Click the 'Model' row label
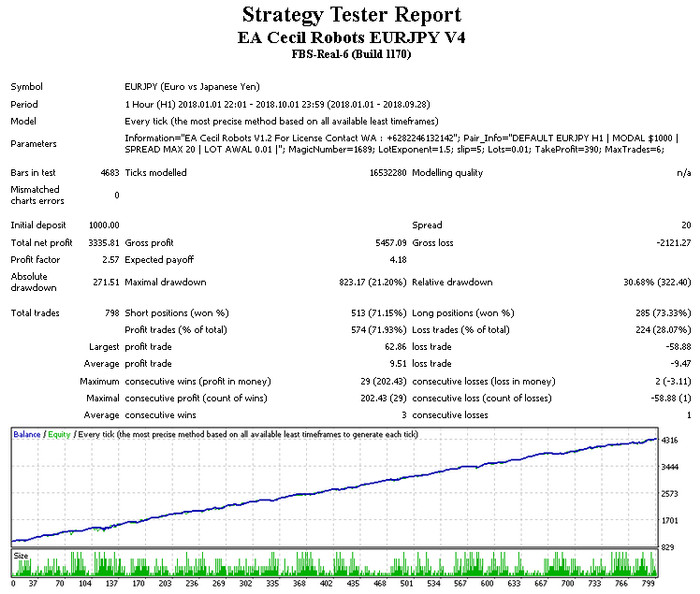The image size is (700, 594). tap(23, 121)
